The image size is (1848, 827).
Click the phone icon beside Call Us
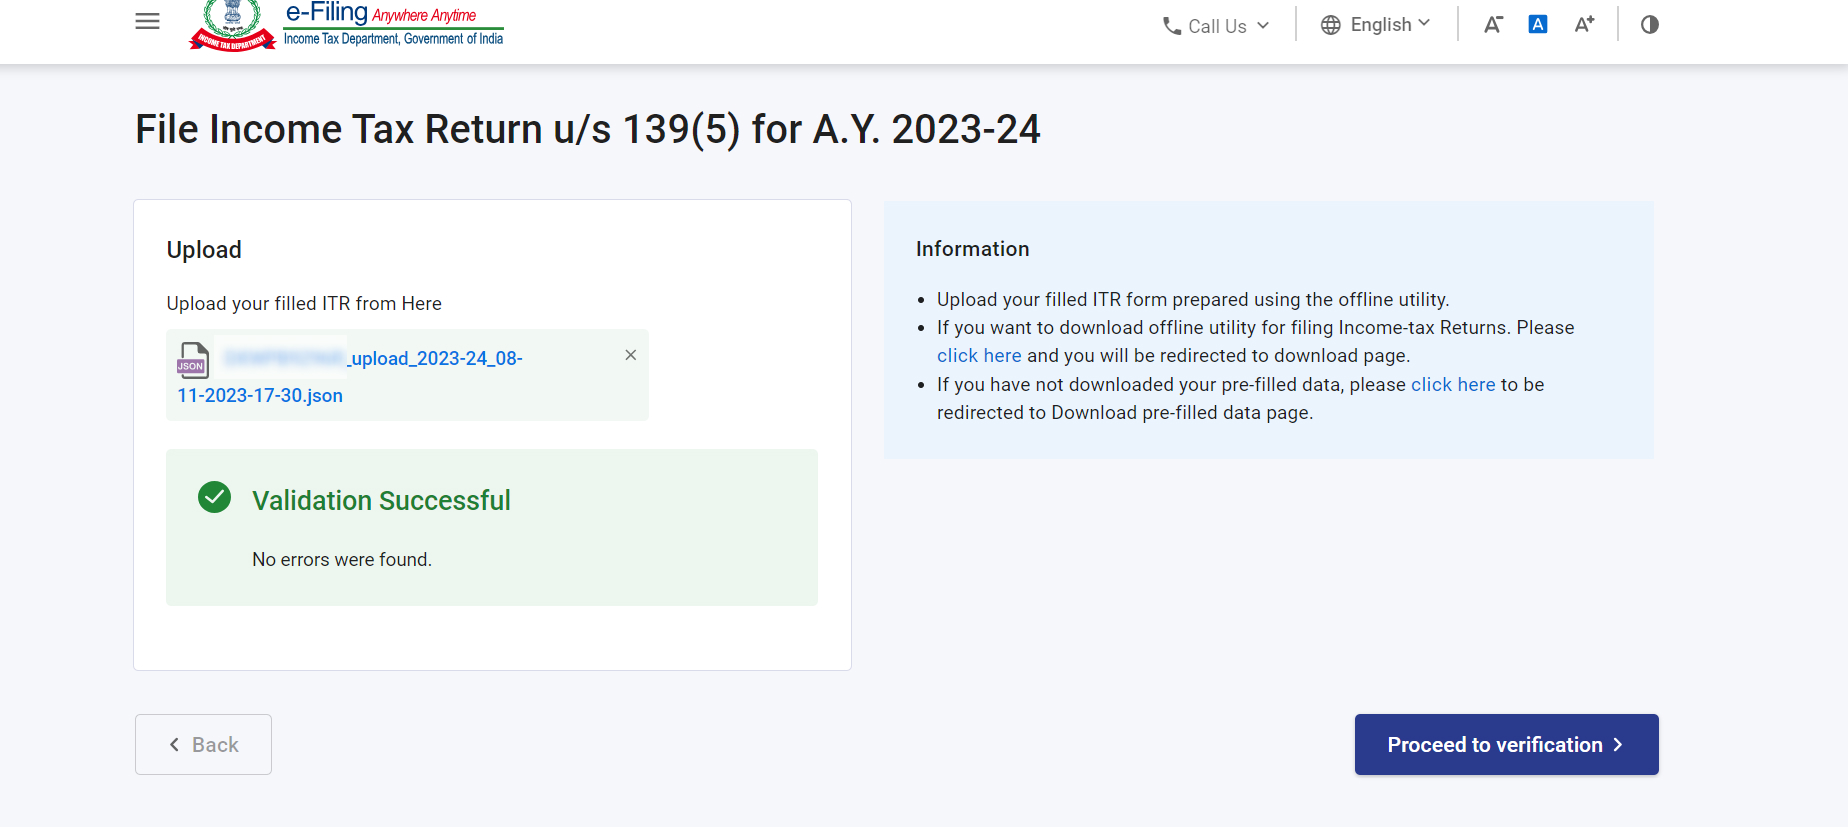point(1171,26)
